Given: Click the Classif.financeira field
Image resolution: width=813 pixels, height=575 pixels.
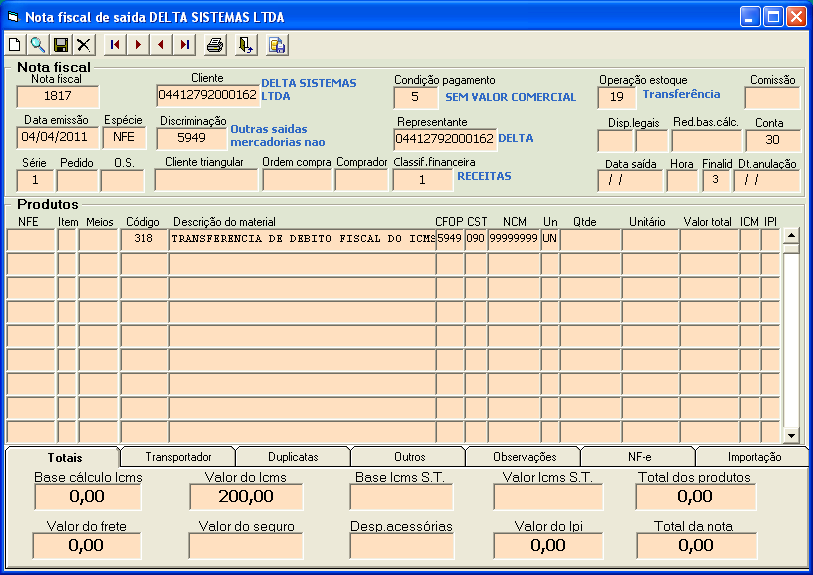Looking at the screenshot, I should coord(423,180).
